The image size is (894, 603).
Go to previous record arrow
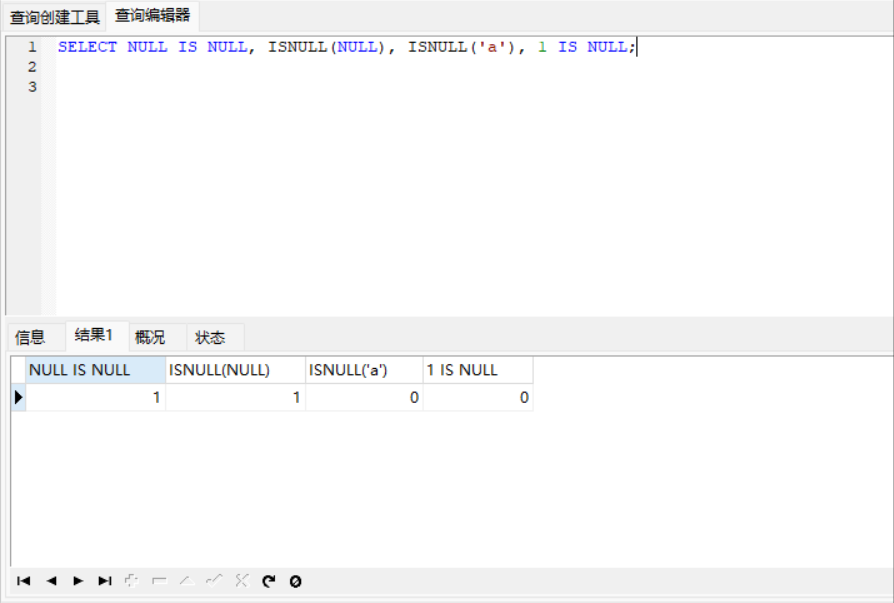click(51, 581)
